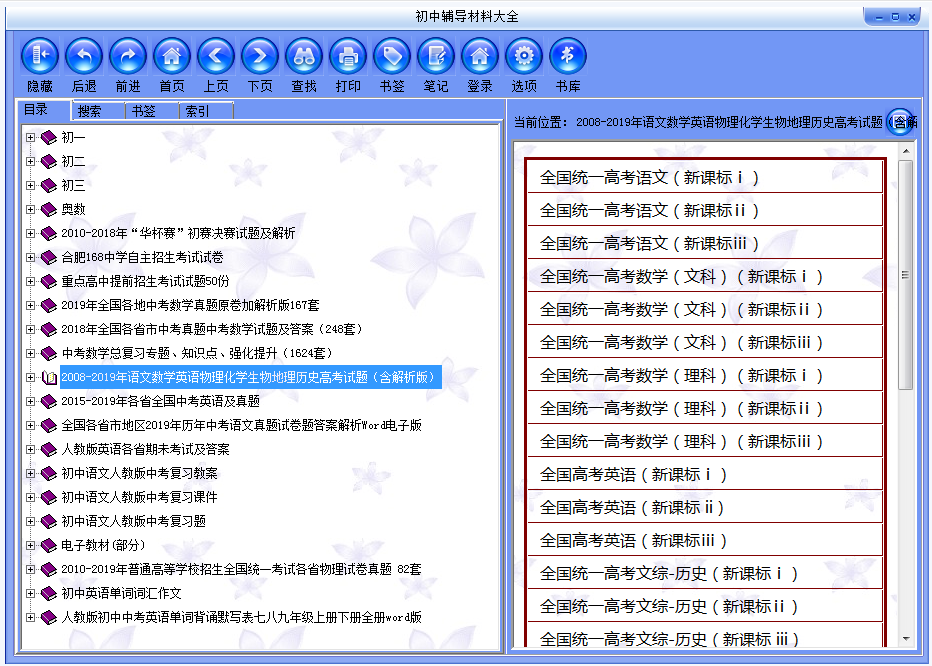Click the 下页 (next page) icon
This screenshot has width=932, height=666.
(x=259, y=57)
